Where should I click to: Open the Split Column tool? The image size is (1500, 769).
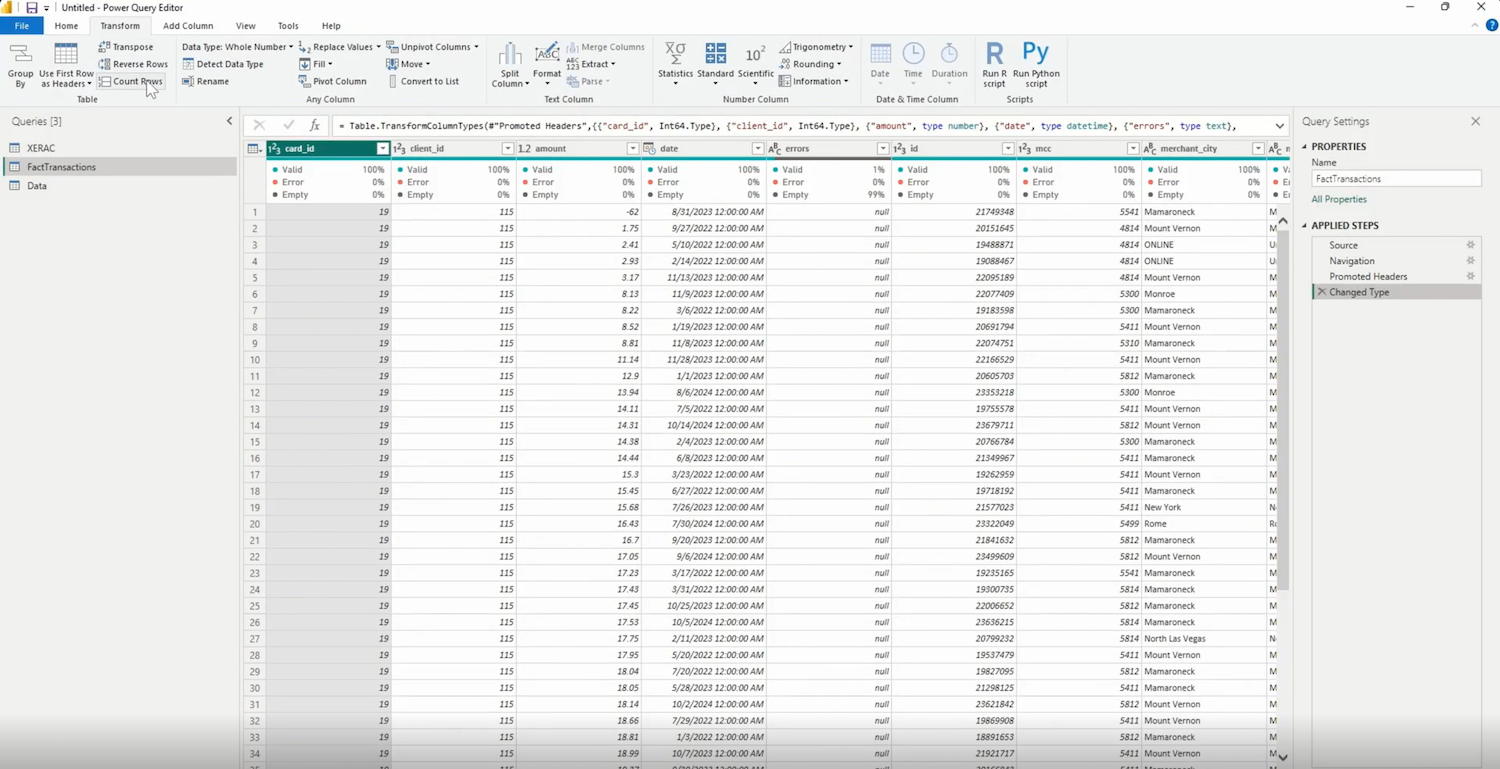pyautogui.click(x=510, y=65)
